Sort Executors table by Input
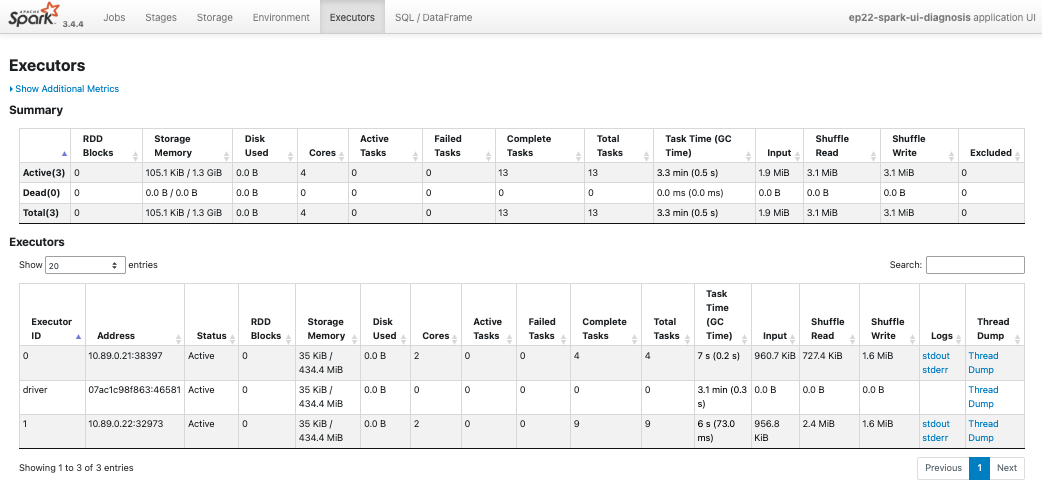The height and width of the screenshot is (490, 1042). 776,314
